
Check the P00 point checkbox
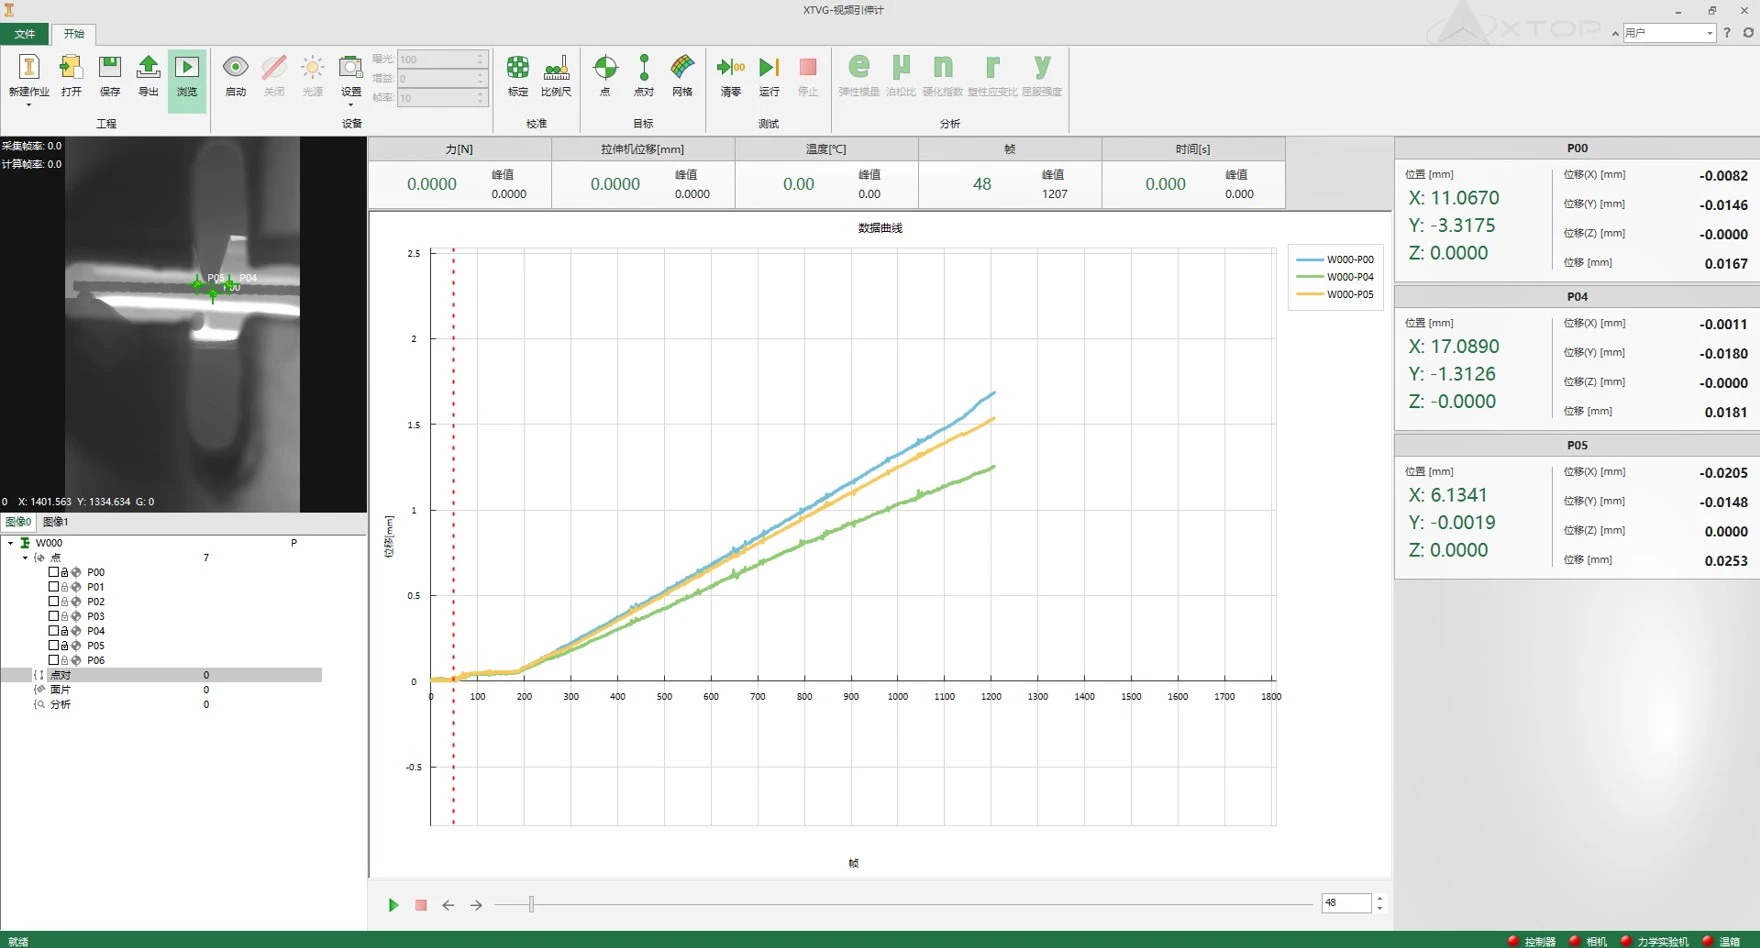[54, 573]
